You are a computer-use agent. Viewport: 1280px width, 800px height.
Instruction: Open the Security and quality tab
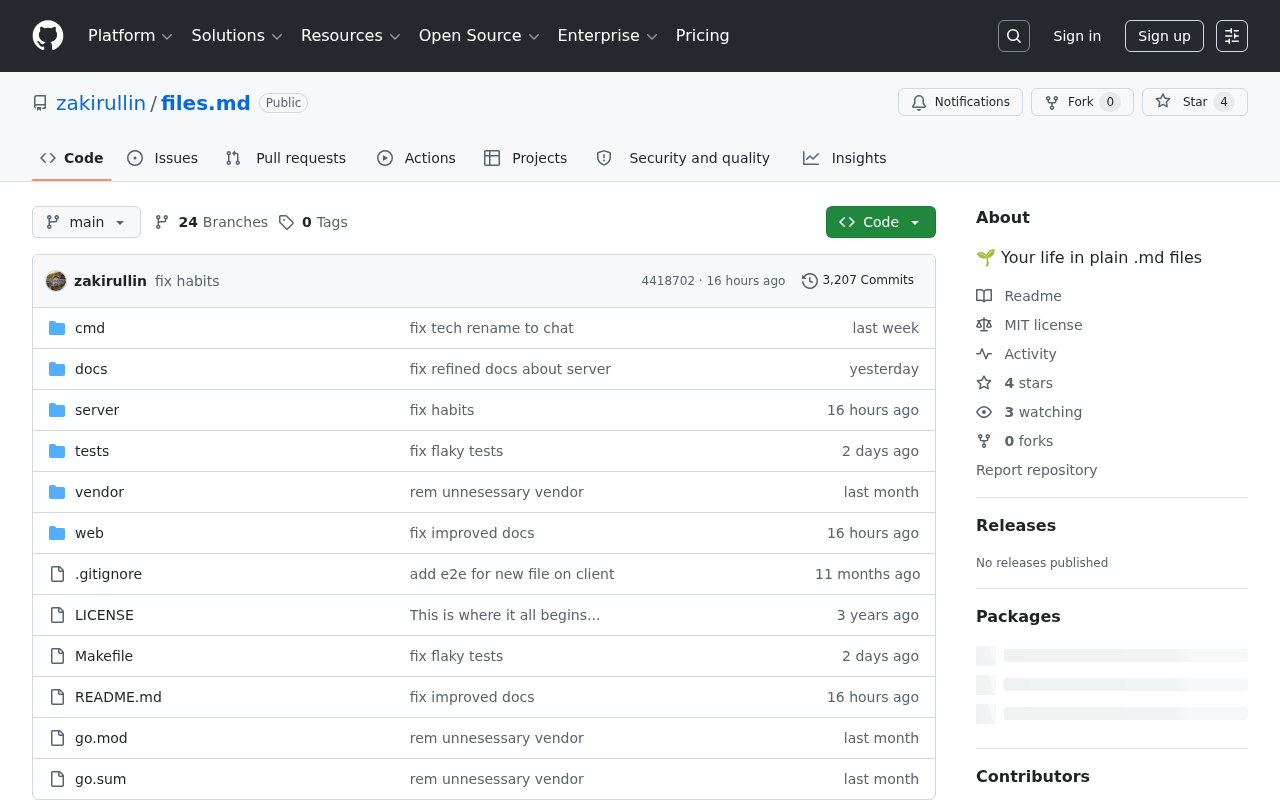(683, 158)
